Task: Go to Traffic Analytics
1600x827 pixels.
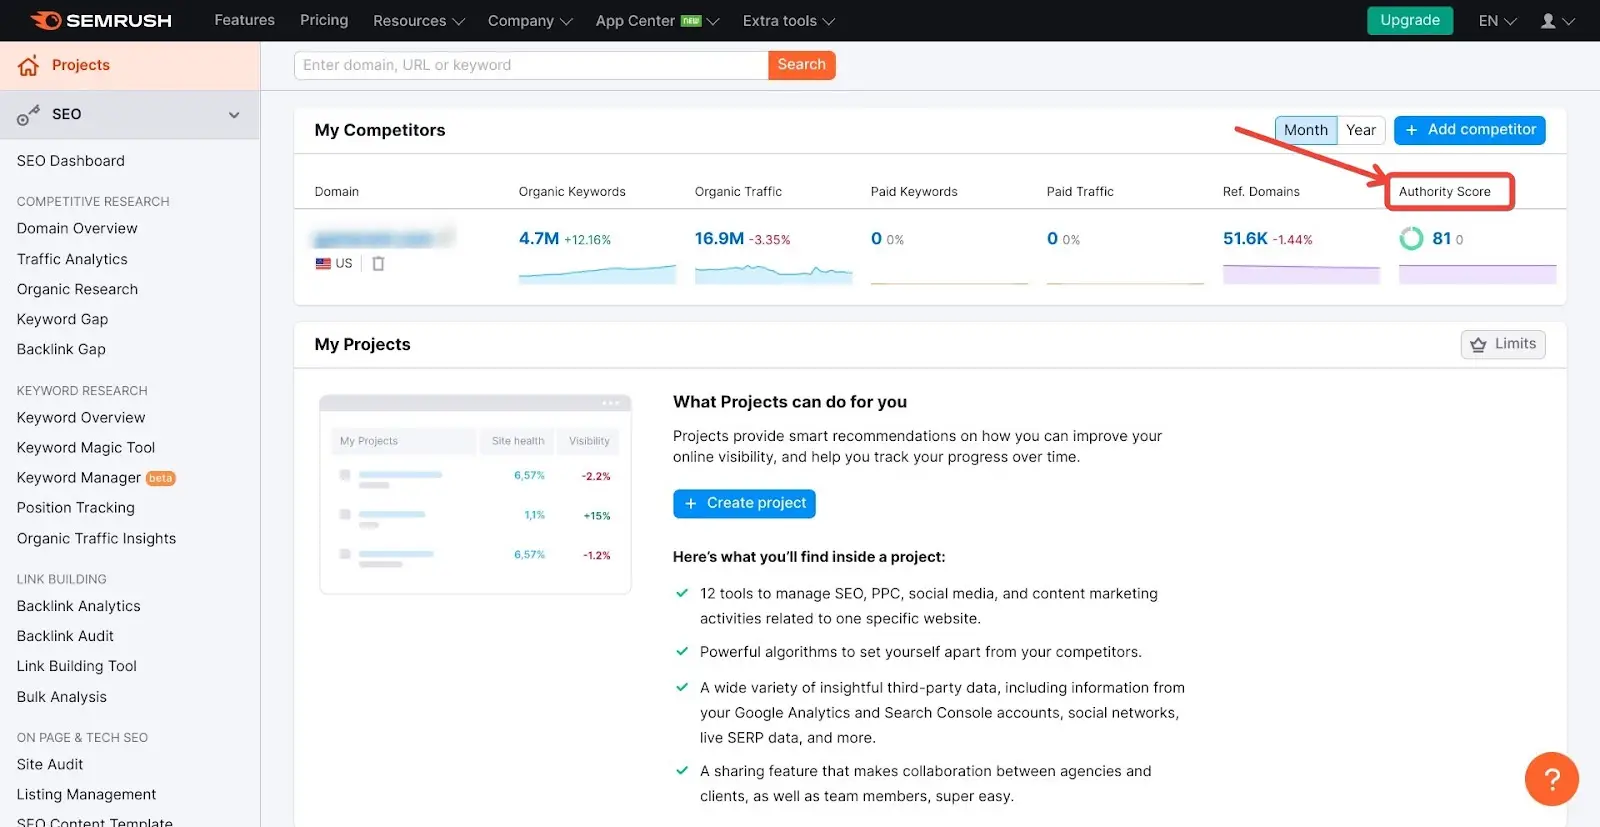Action: pos(72,259)
